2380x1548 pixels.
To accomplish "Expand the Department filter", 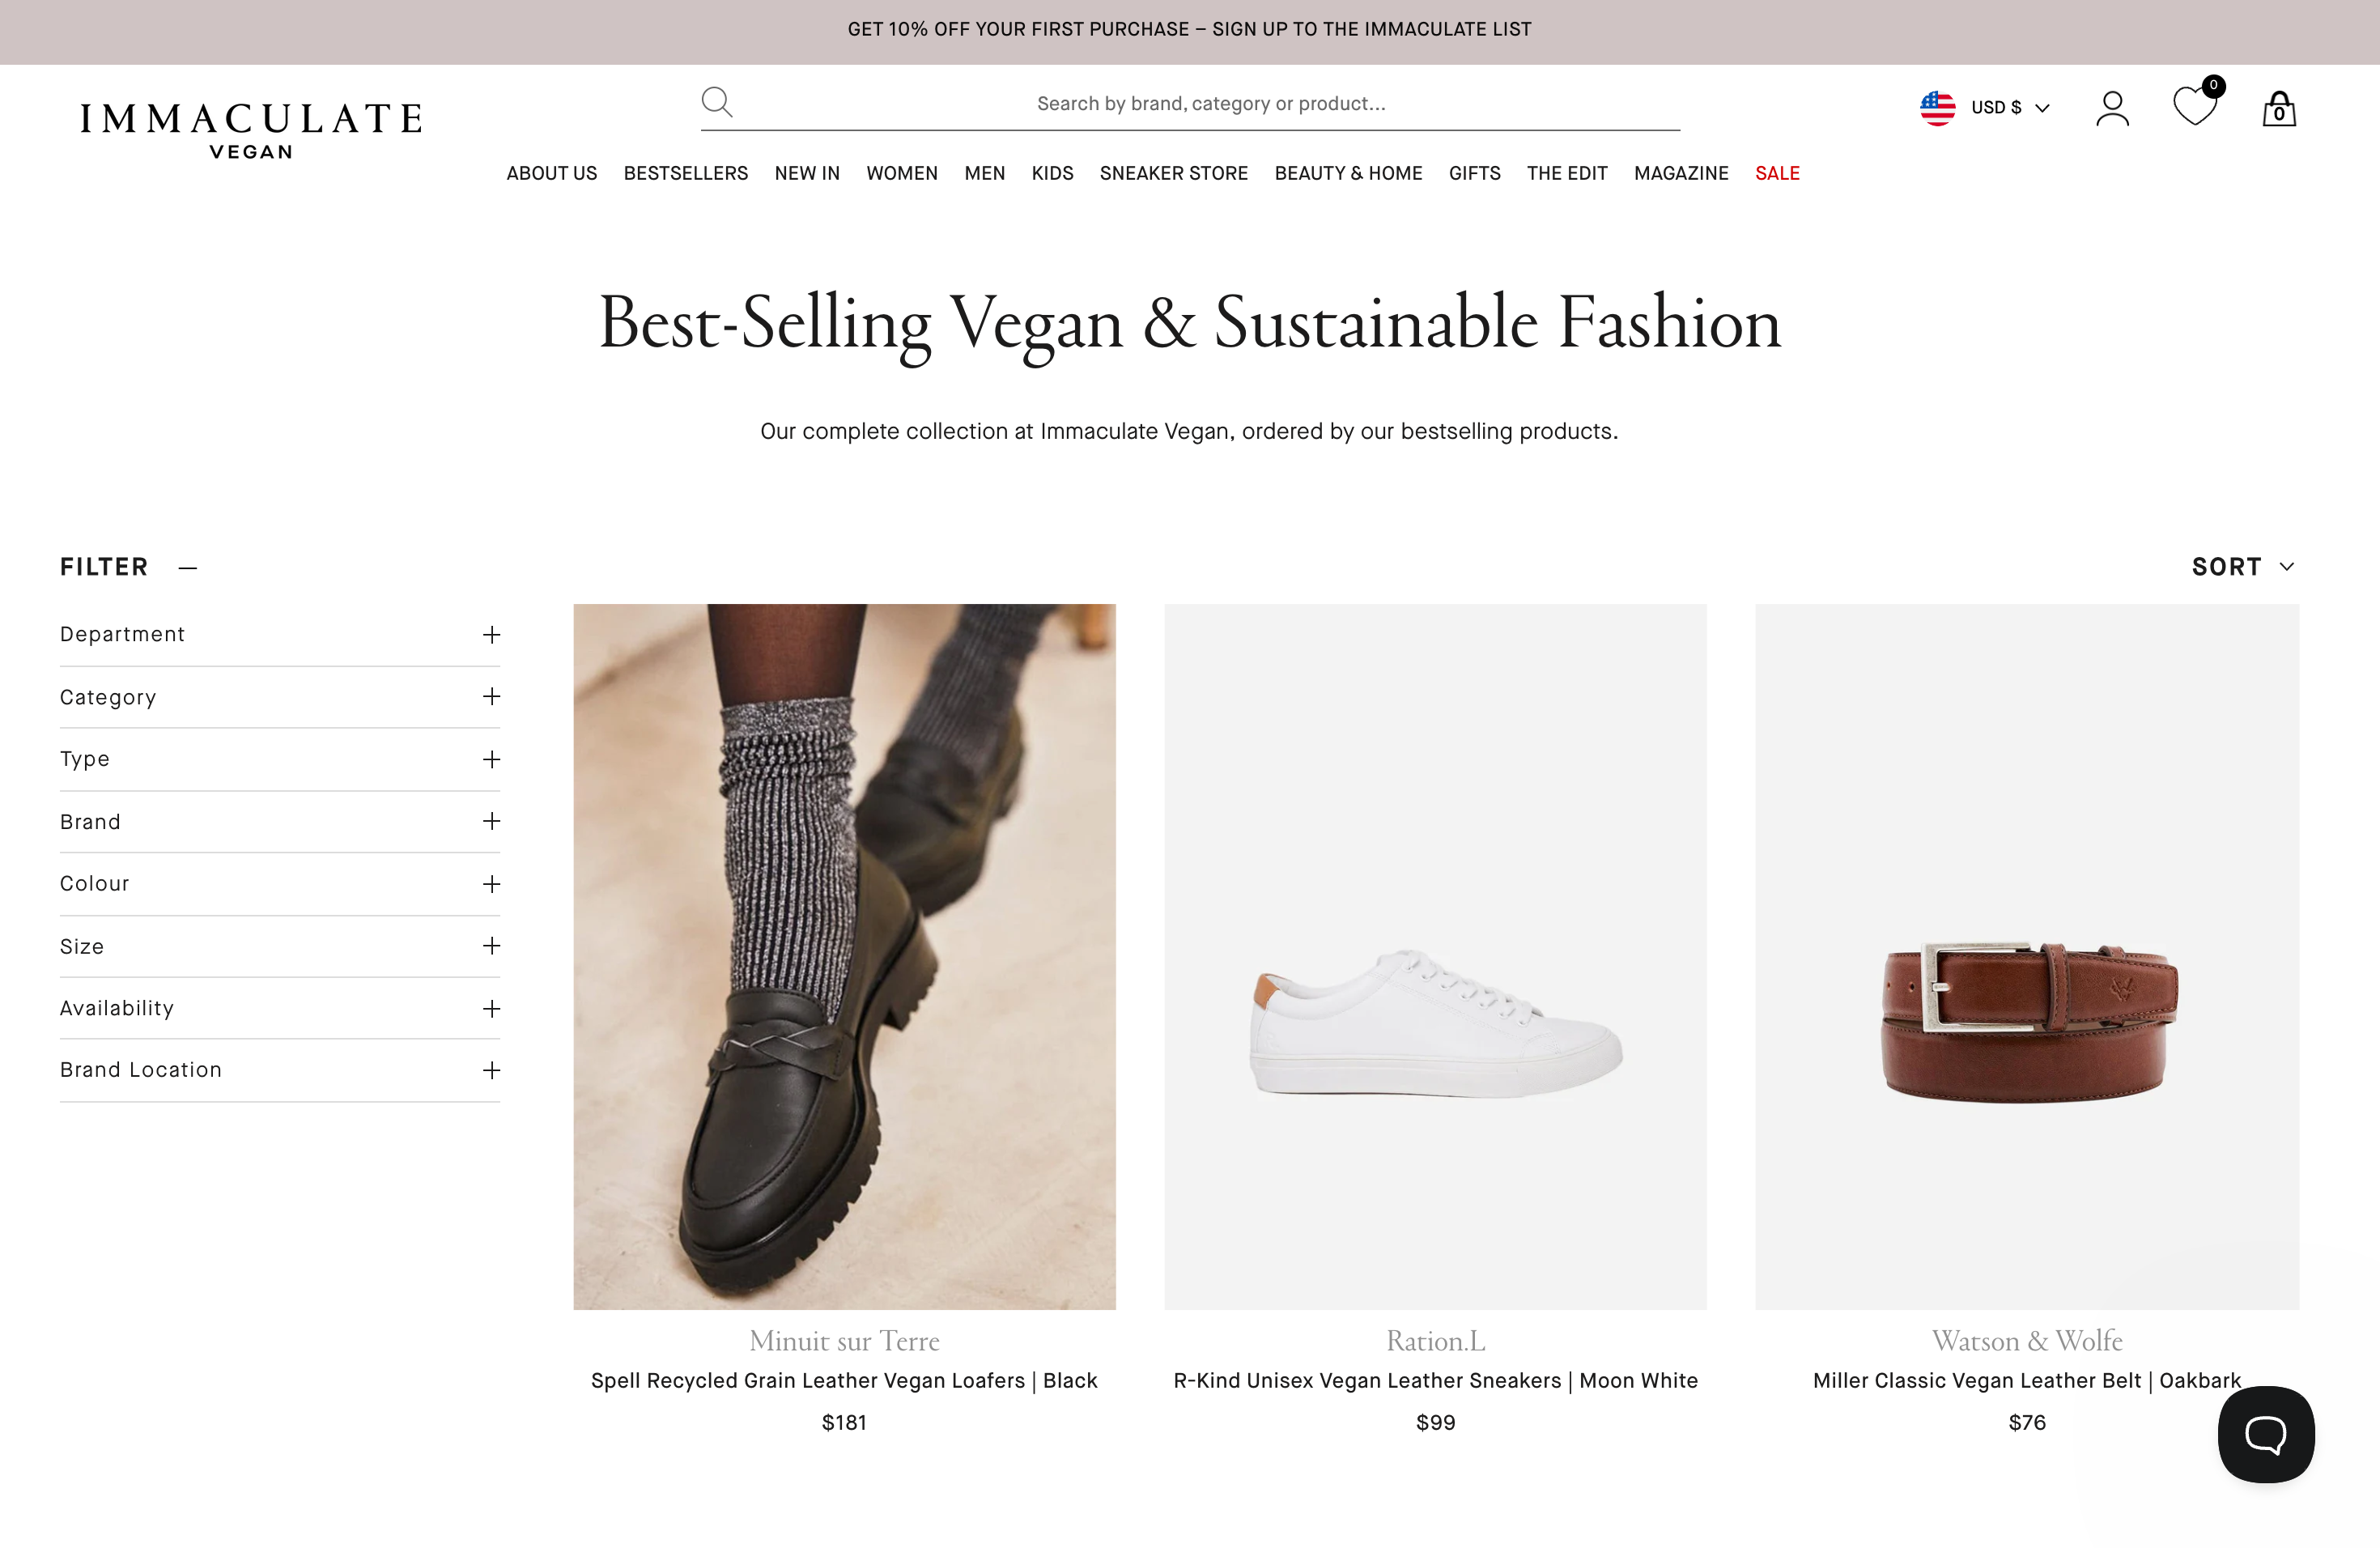I will [491, 634].
